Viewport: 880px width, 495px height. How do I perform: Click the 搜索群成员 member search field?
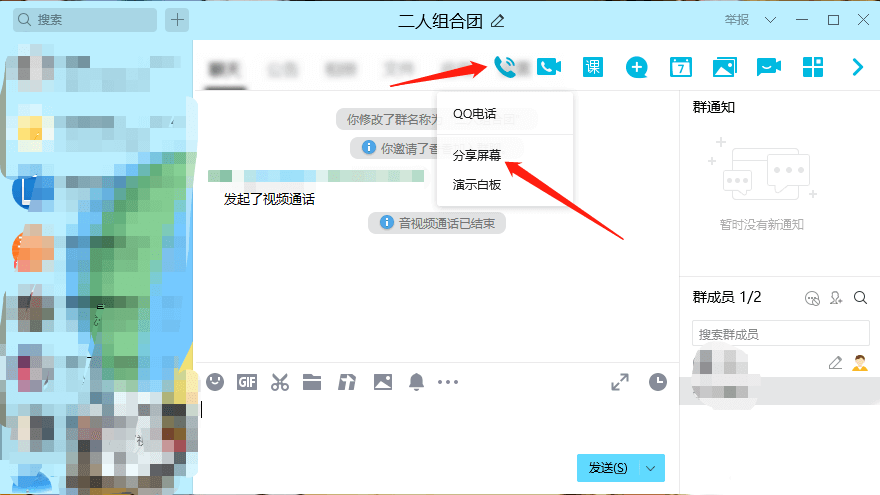coord(781,333)
